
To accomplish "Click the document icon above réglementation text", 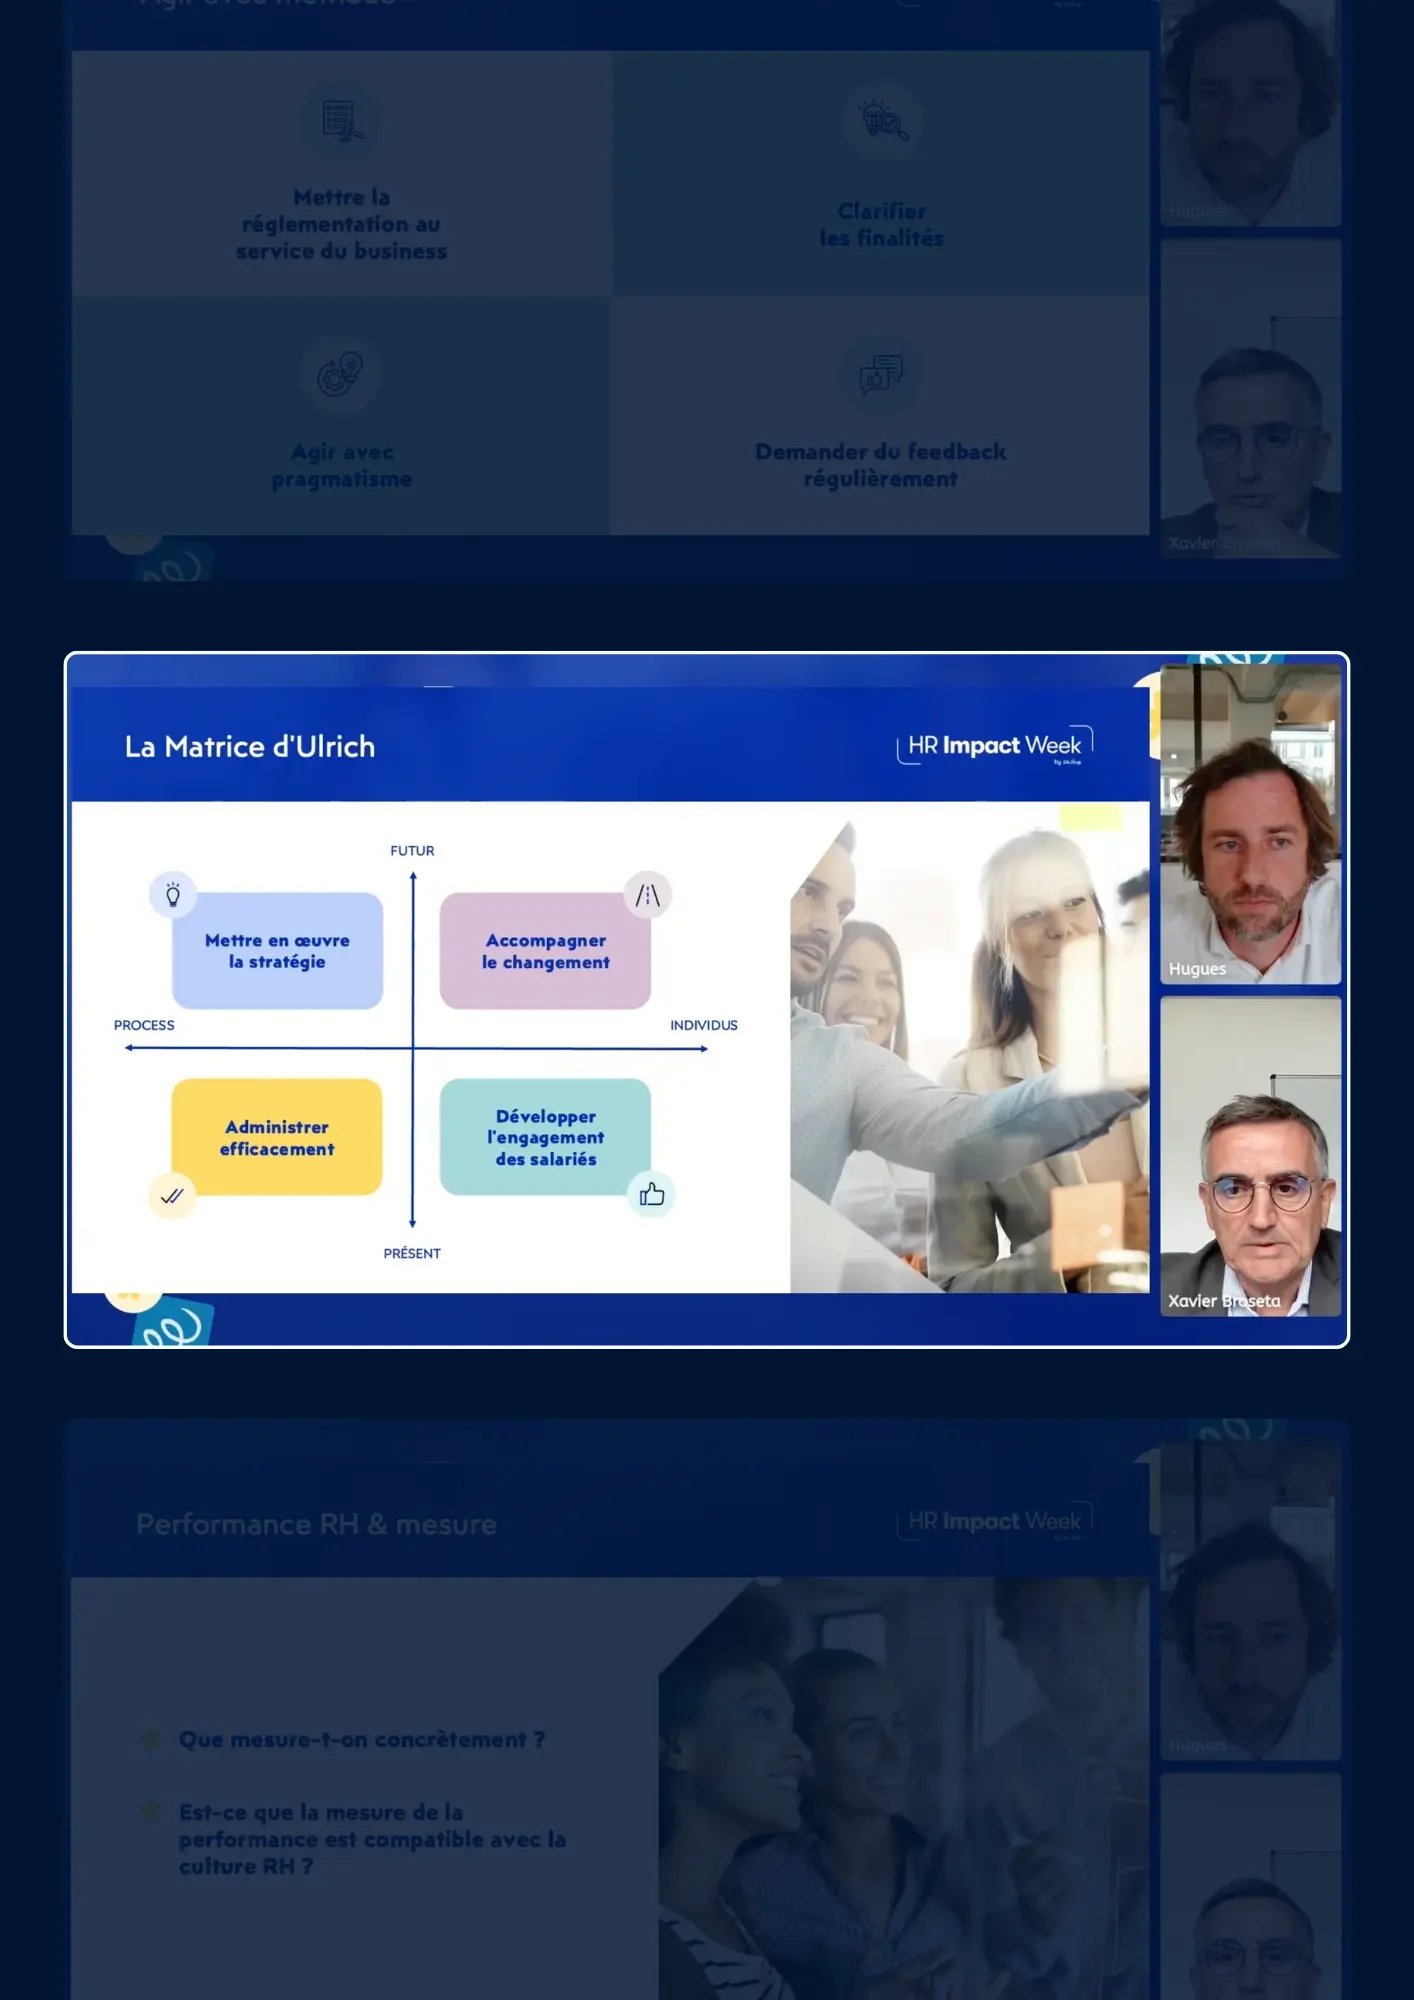I will 341,121.
